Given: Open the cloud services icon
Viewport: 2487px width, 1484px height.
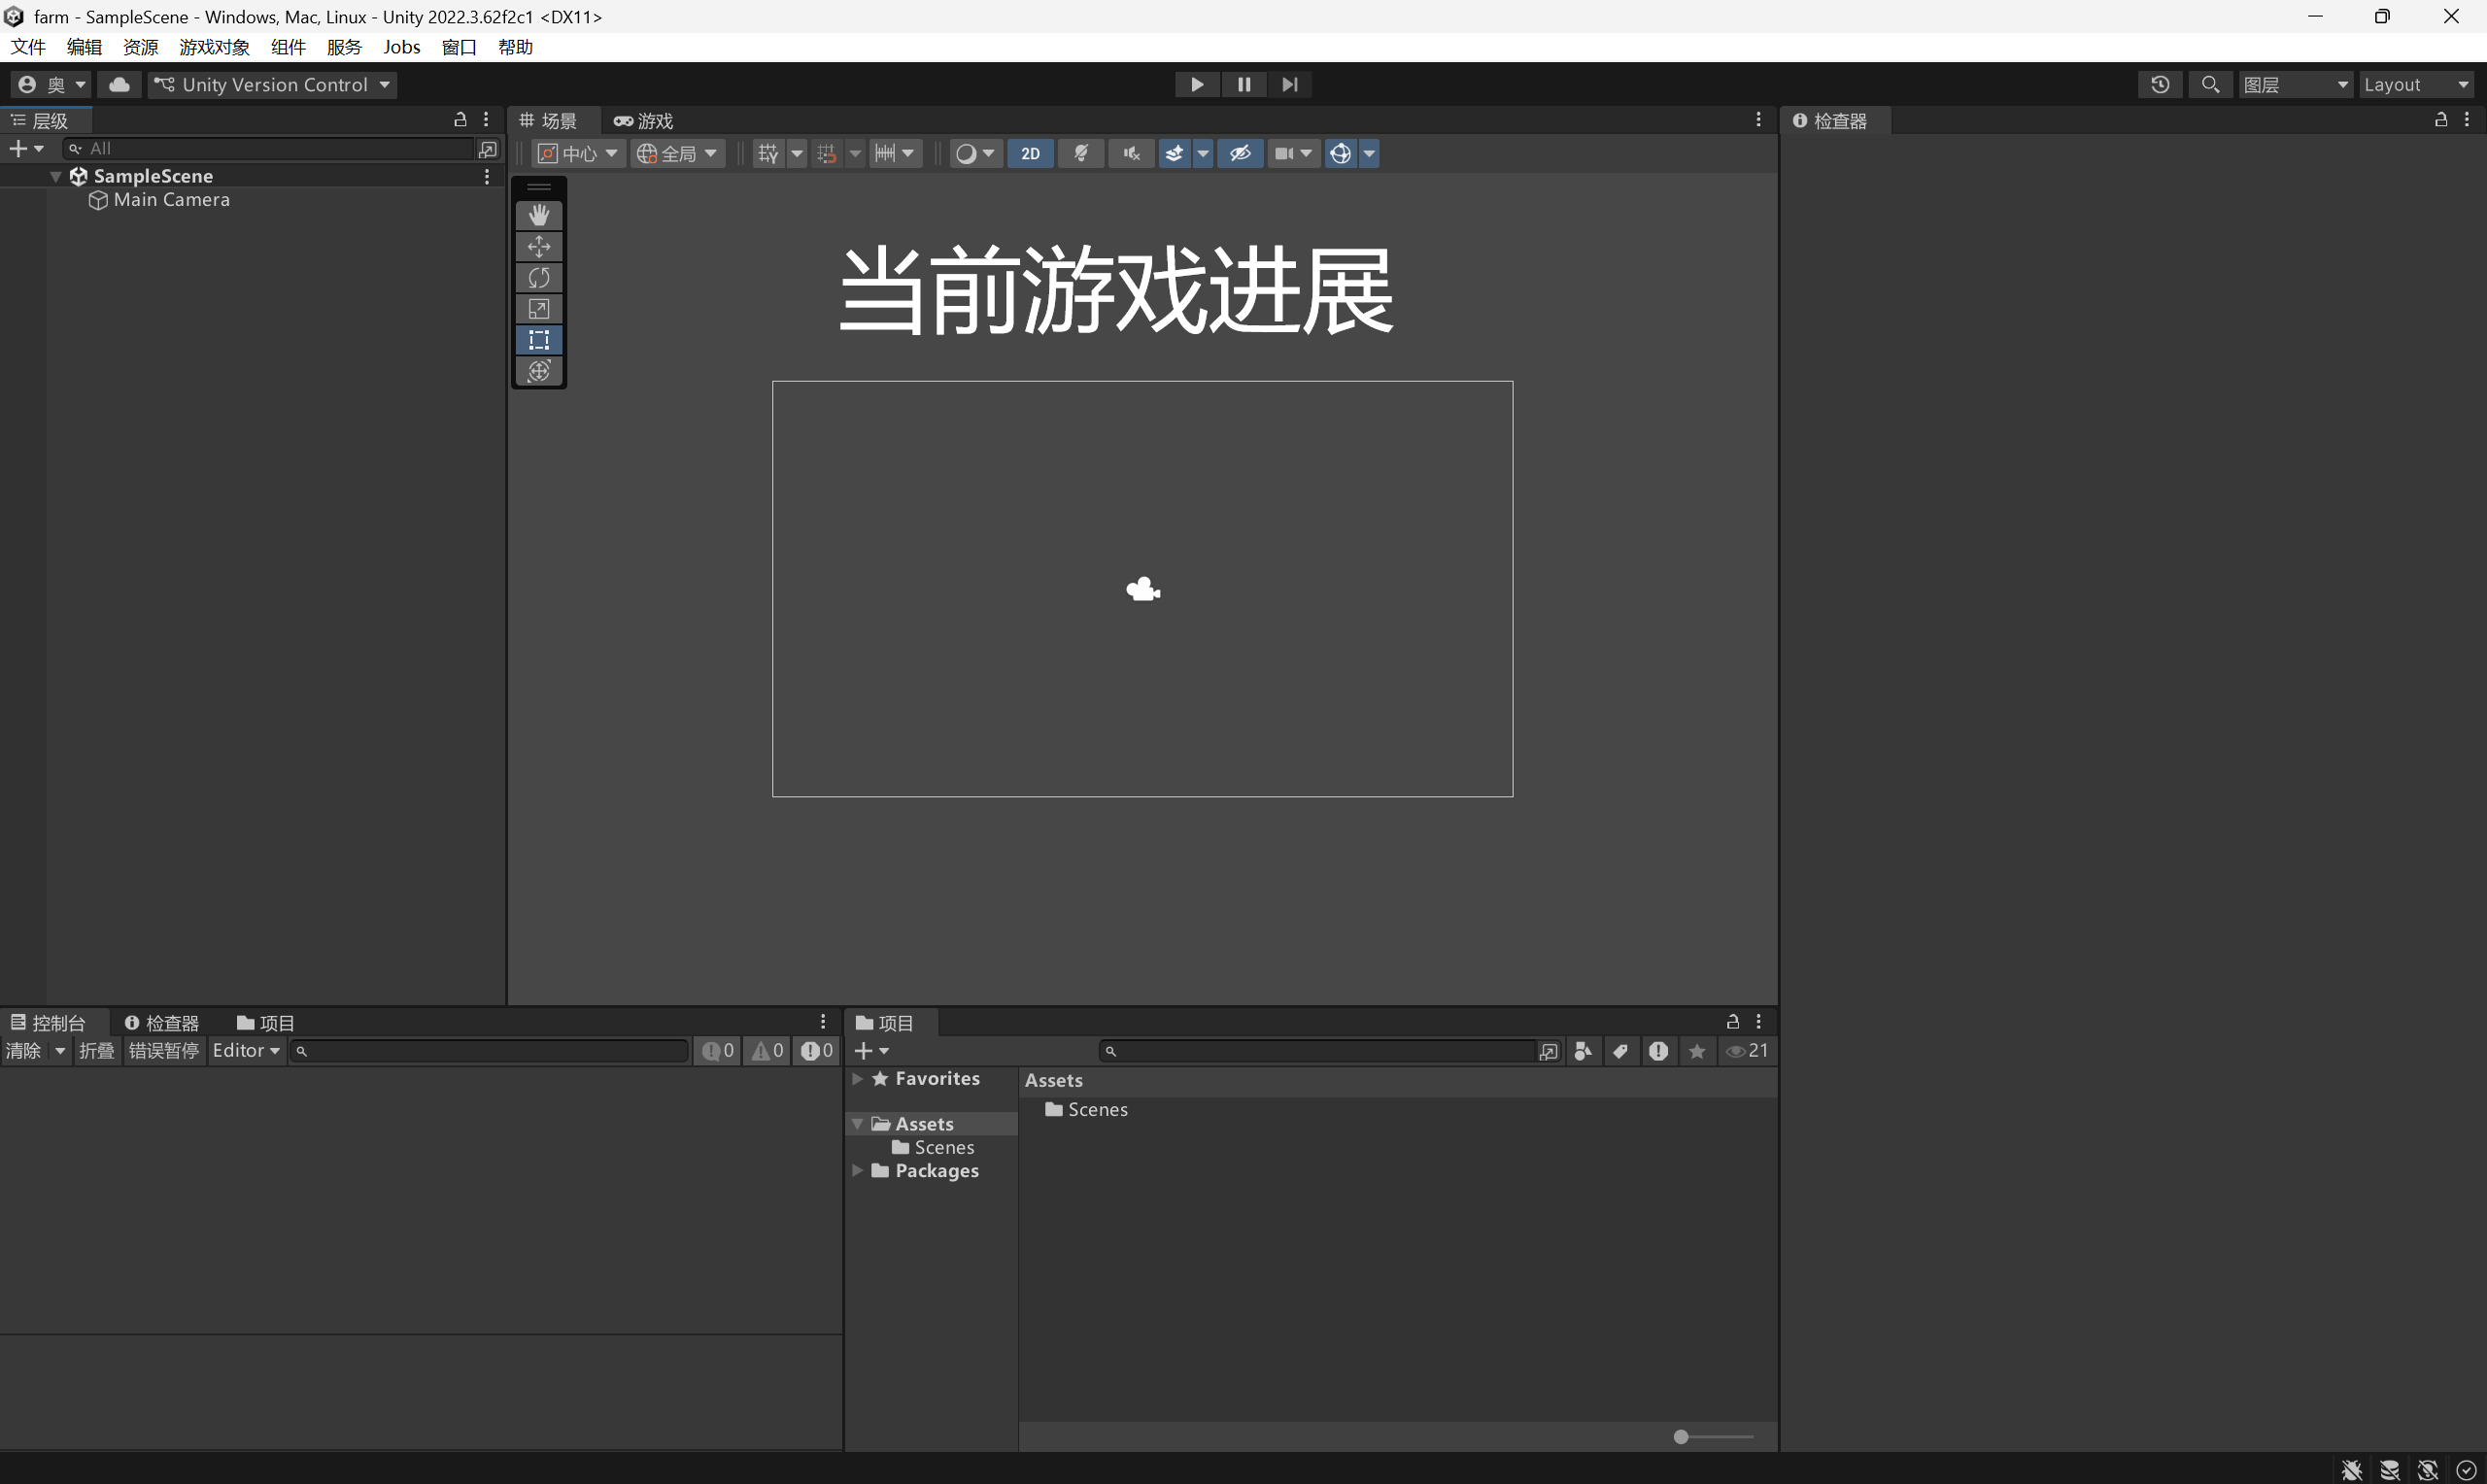Looking at the screenshot, I should coord(119,85).
